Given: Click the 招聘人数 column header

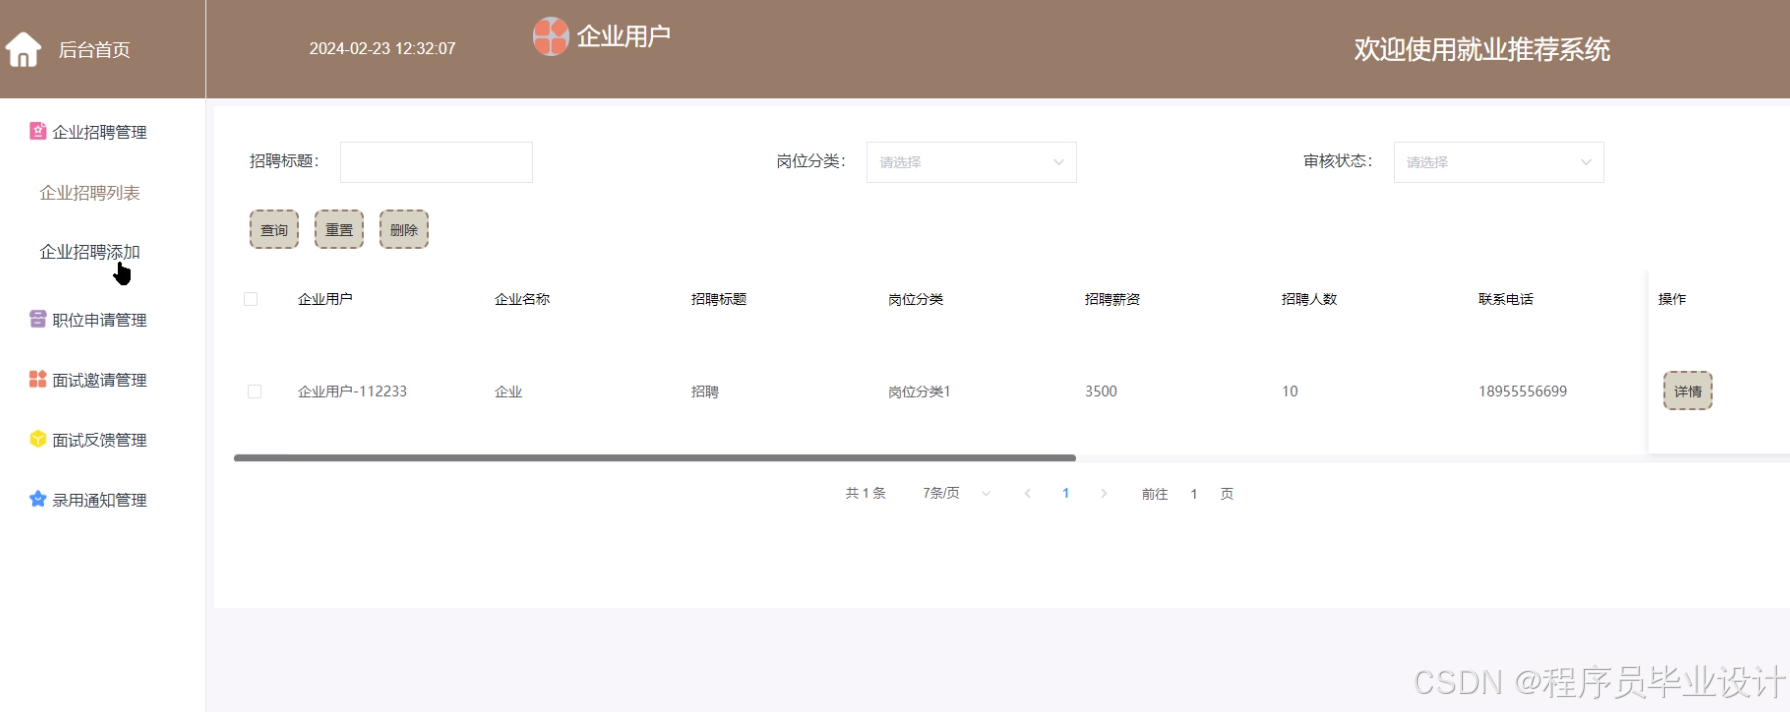Looking at the screenshot, I should point(1309,299).
